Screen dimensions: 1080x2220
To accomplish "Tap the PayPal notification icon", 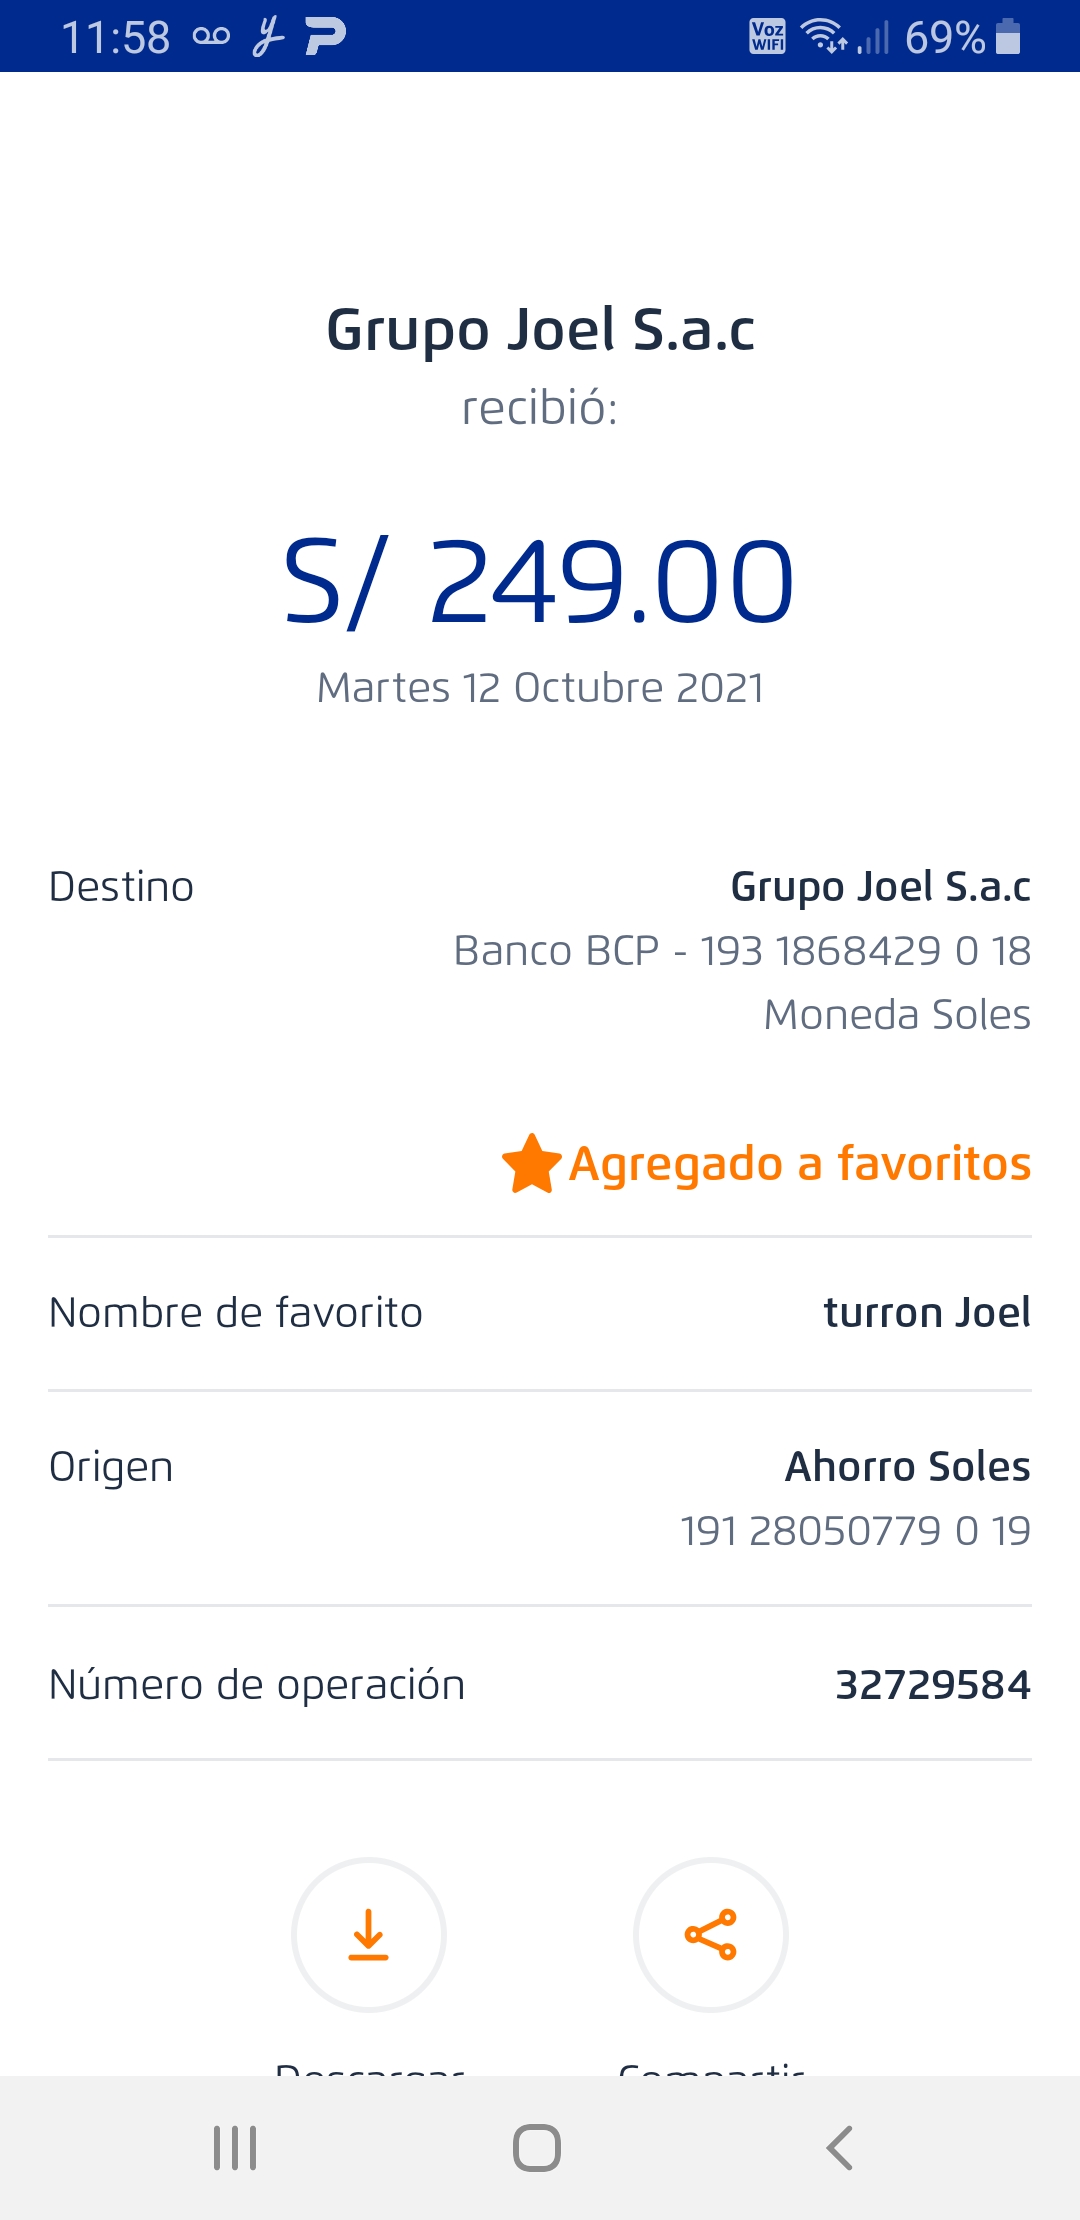I will [326, 37].
